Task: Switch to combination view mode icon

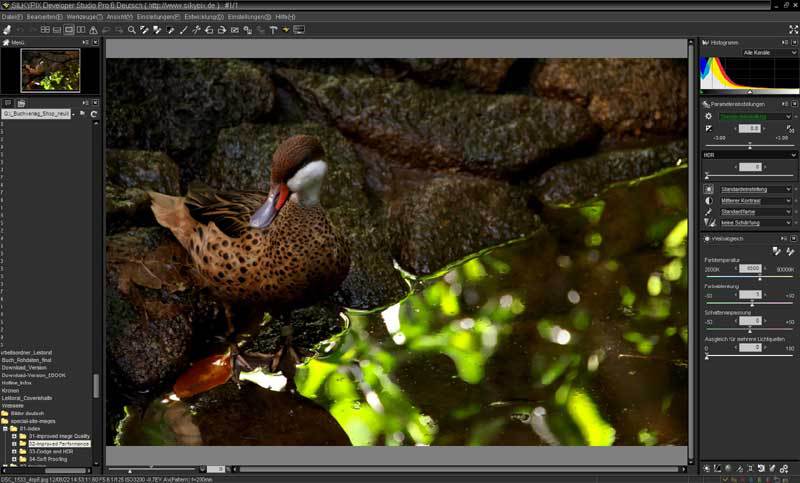Action: click(57, 30)
